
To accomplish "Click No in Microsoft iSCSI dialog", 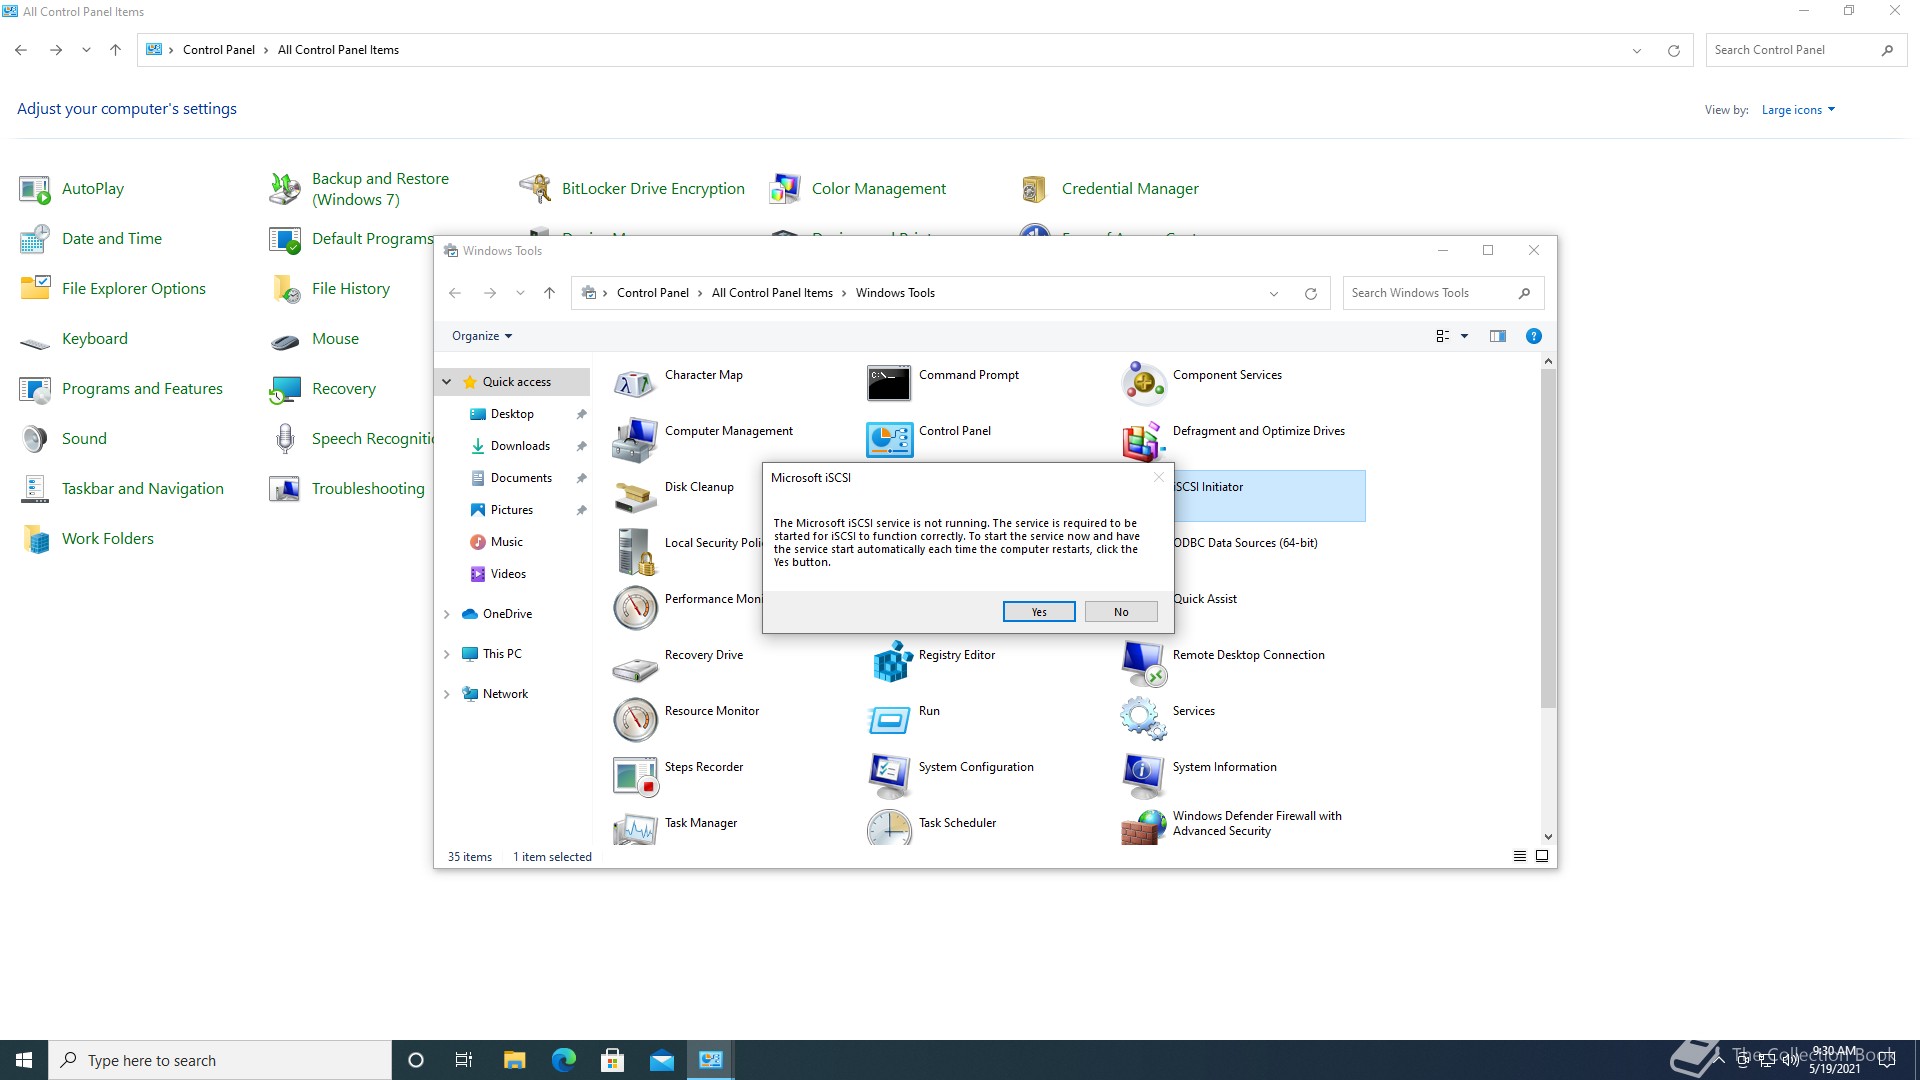I will (1121, 612).
